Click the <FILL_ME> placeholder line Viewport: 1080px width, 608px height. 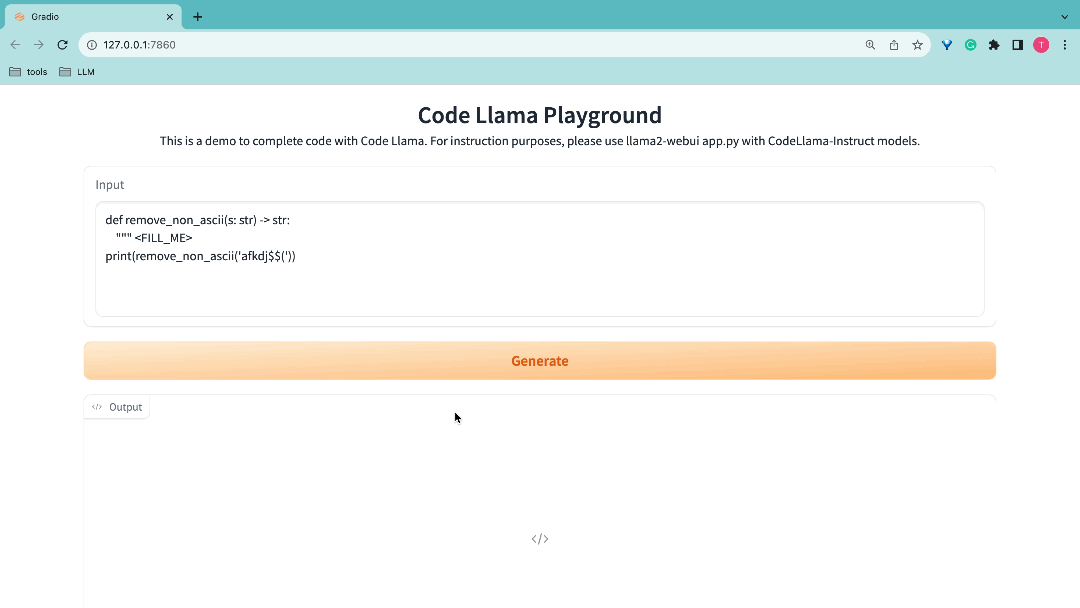(154, 238)
